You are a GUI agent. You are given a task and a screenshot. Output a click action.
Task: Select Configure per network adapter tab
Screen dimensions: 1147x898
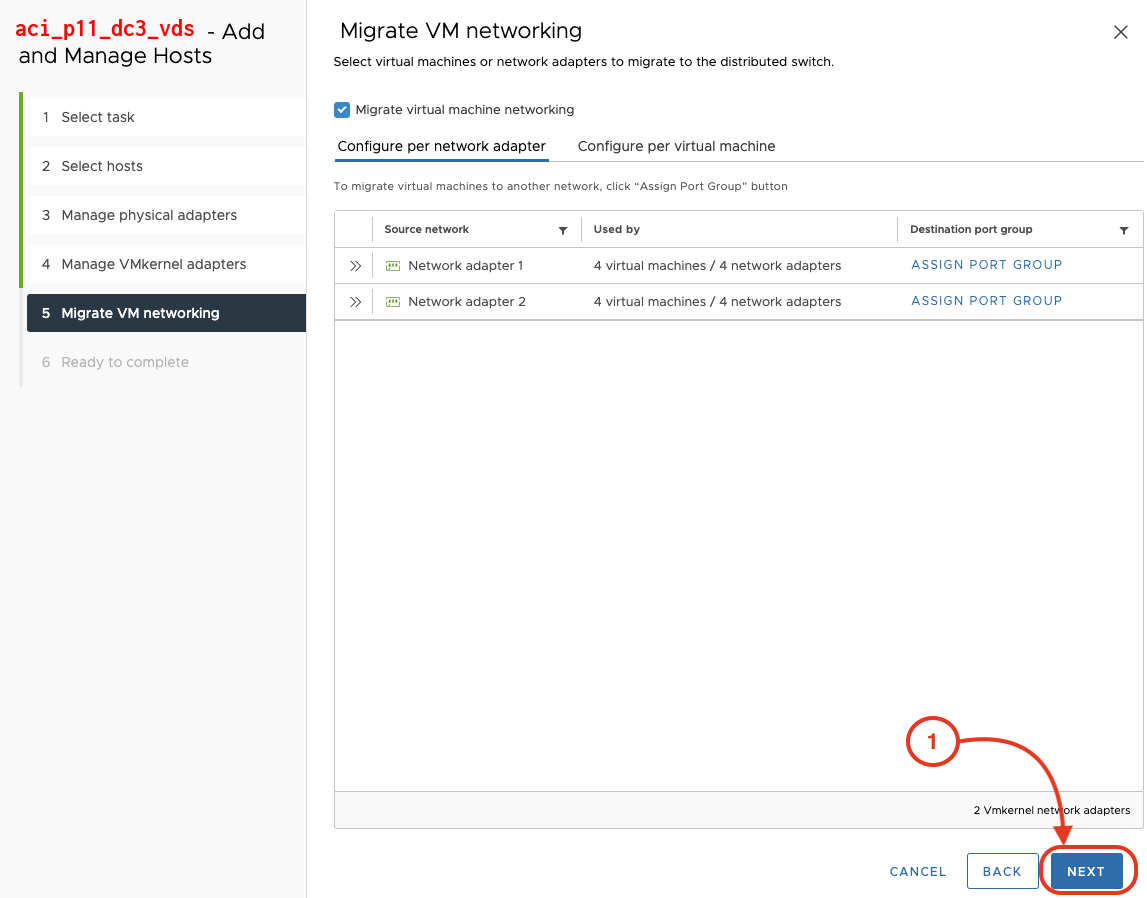(441, 146)
